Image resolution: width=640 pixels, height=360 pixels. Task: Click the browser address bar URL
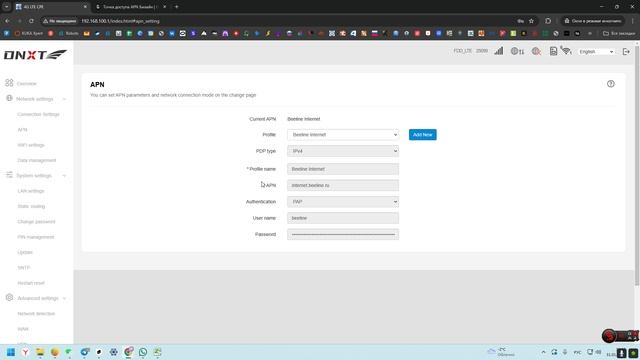[x=120, y=21]
